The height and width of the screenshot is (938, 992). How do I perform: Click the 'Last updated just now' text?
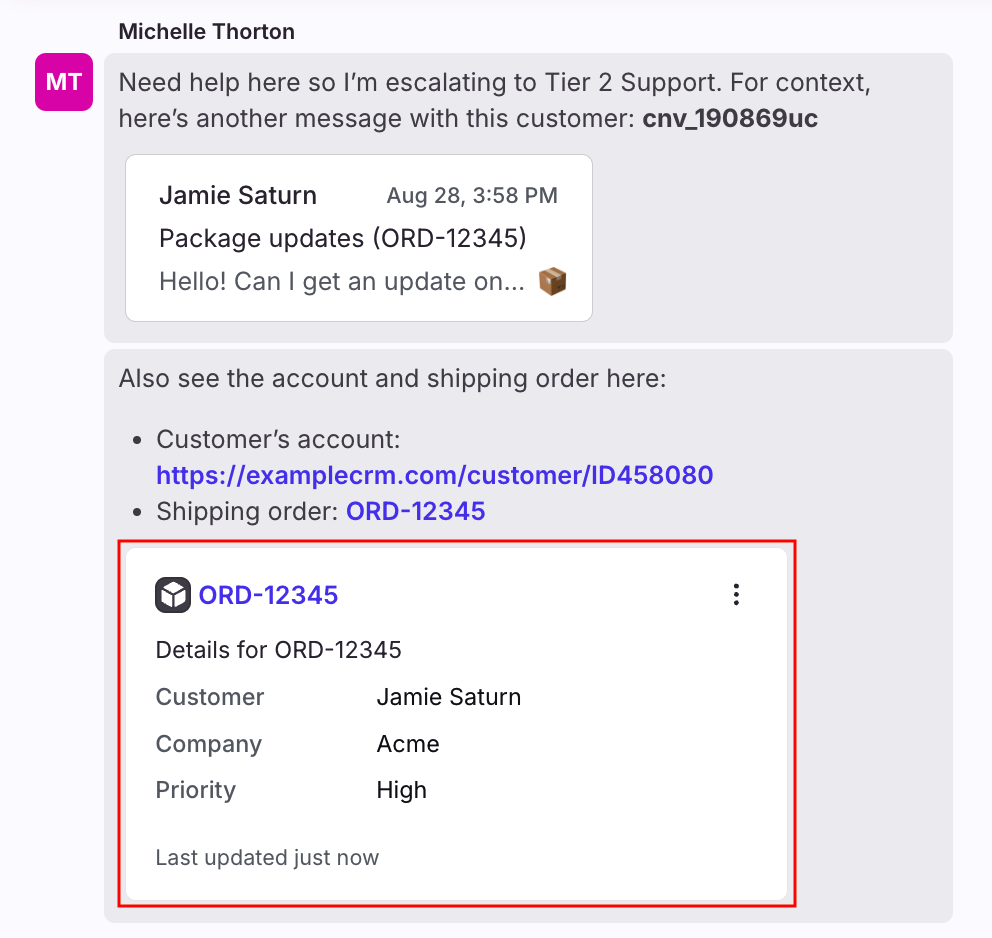coord(267,858)
